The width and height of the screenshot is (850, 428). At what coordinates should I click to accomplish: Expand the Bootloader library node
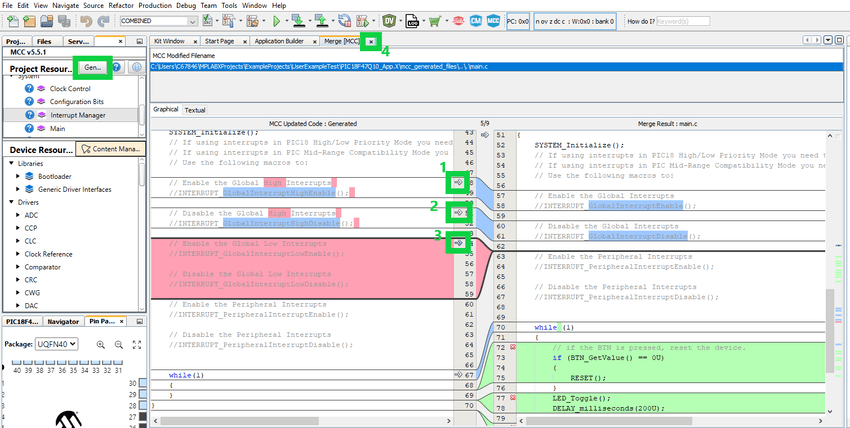pyautogui.click(x=17, y=175)
